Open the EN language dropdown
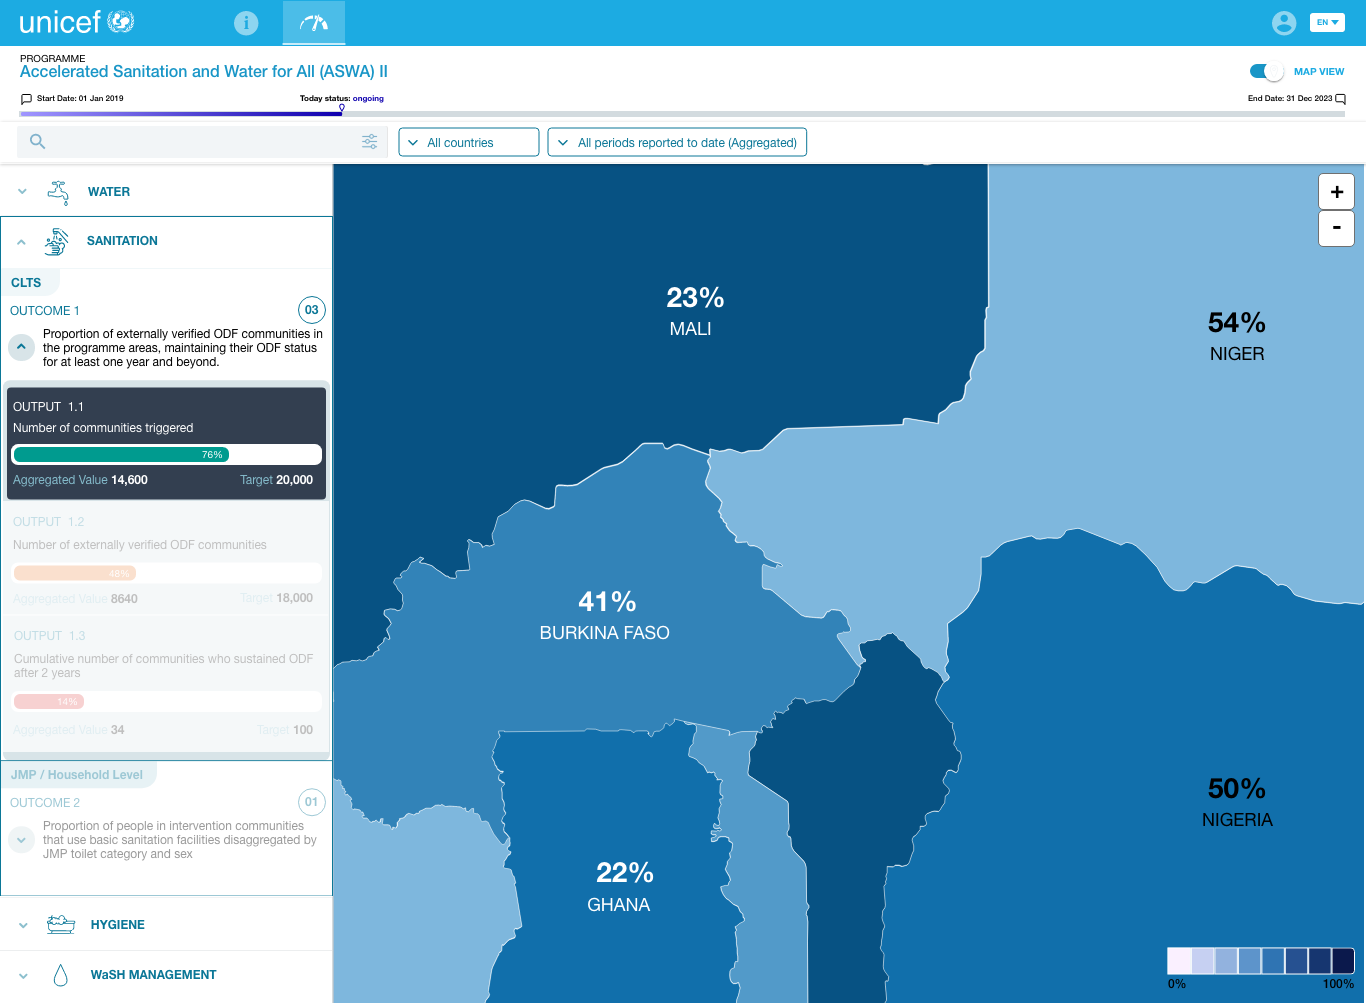This screenshot has height=1003, width=1366. tap(1327, 22)
